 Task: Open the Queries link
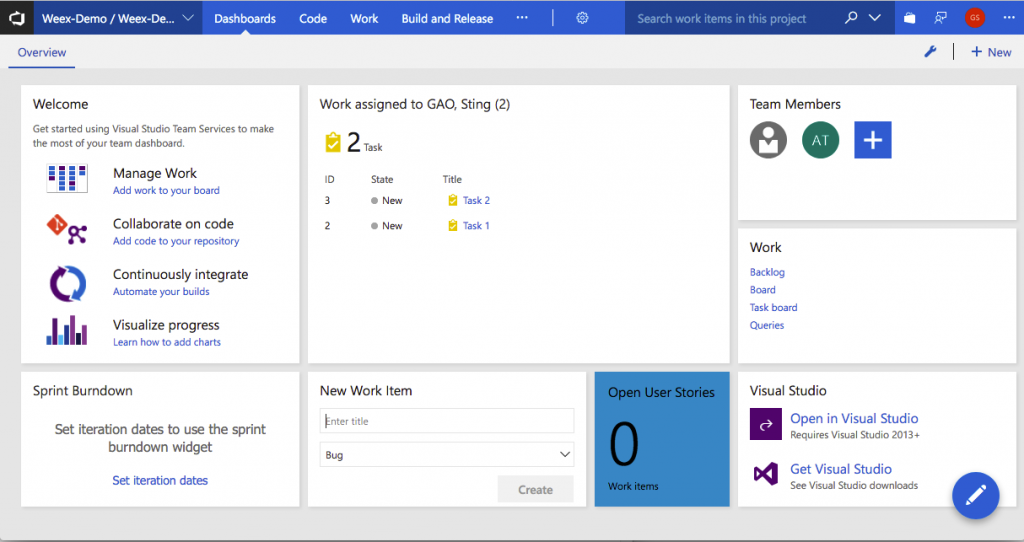(x=767, y=325)
